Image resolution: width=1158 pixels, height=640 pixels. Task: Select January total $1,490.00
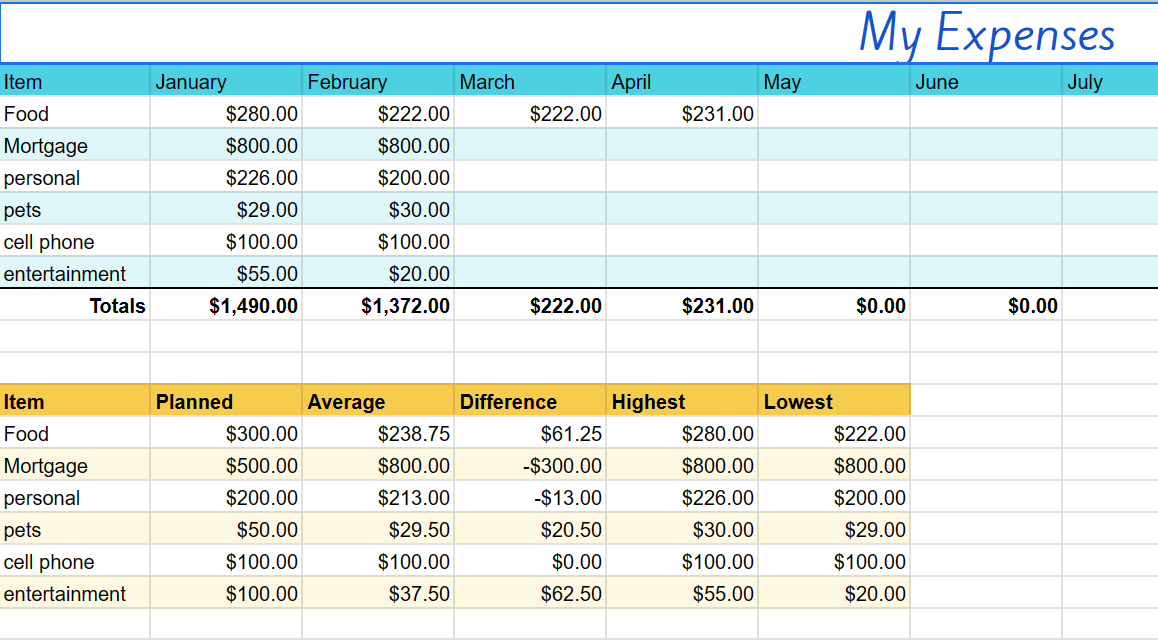226,306
